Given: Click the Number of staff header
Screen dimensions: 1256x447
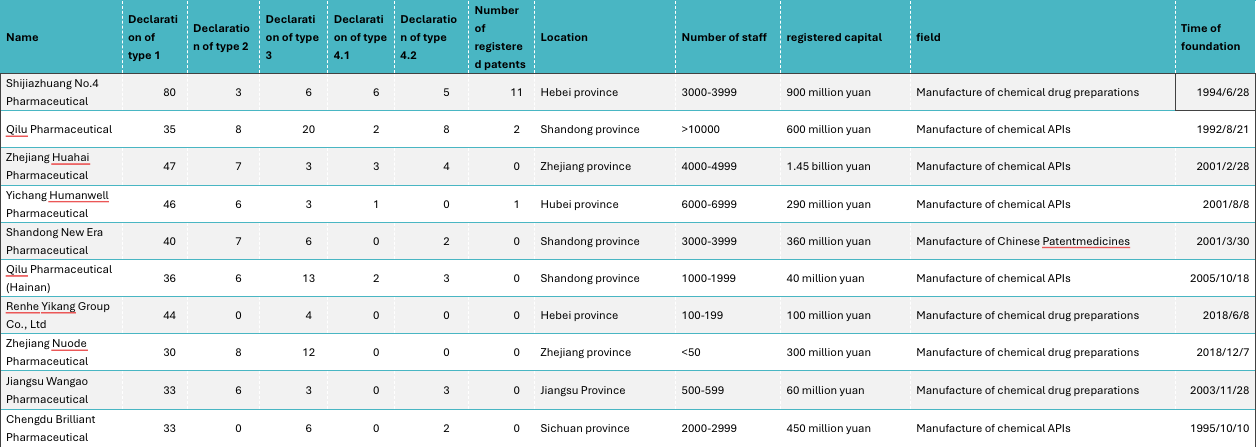Looking at the screenshot, I should coord(728,37).
